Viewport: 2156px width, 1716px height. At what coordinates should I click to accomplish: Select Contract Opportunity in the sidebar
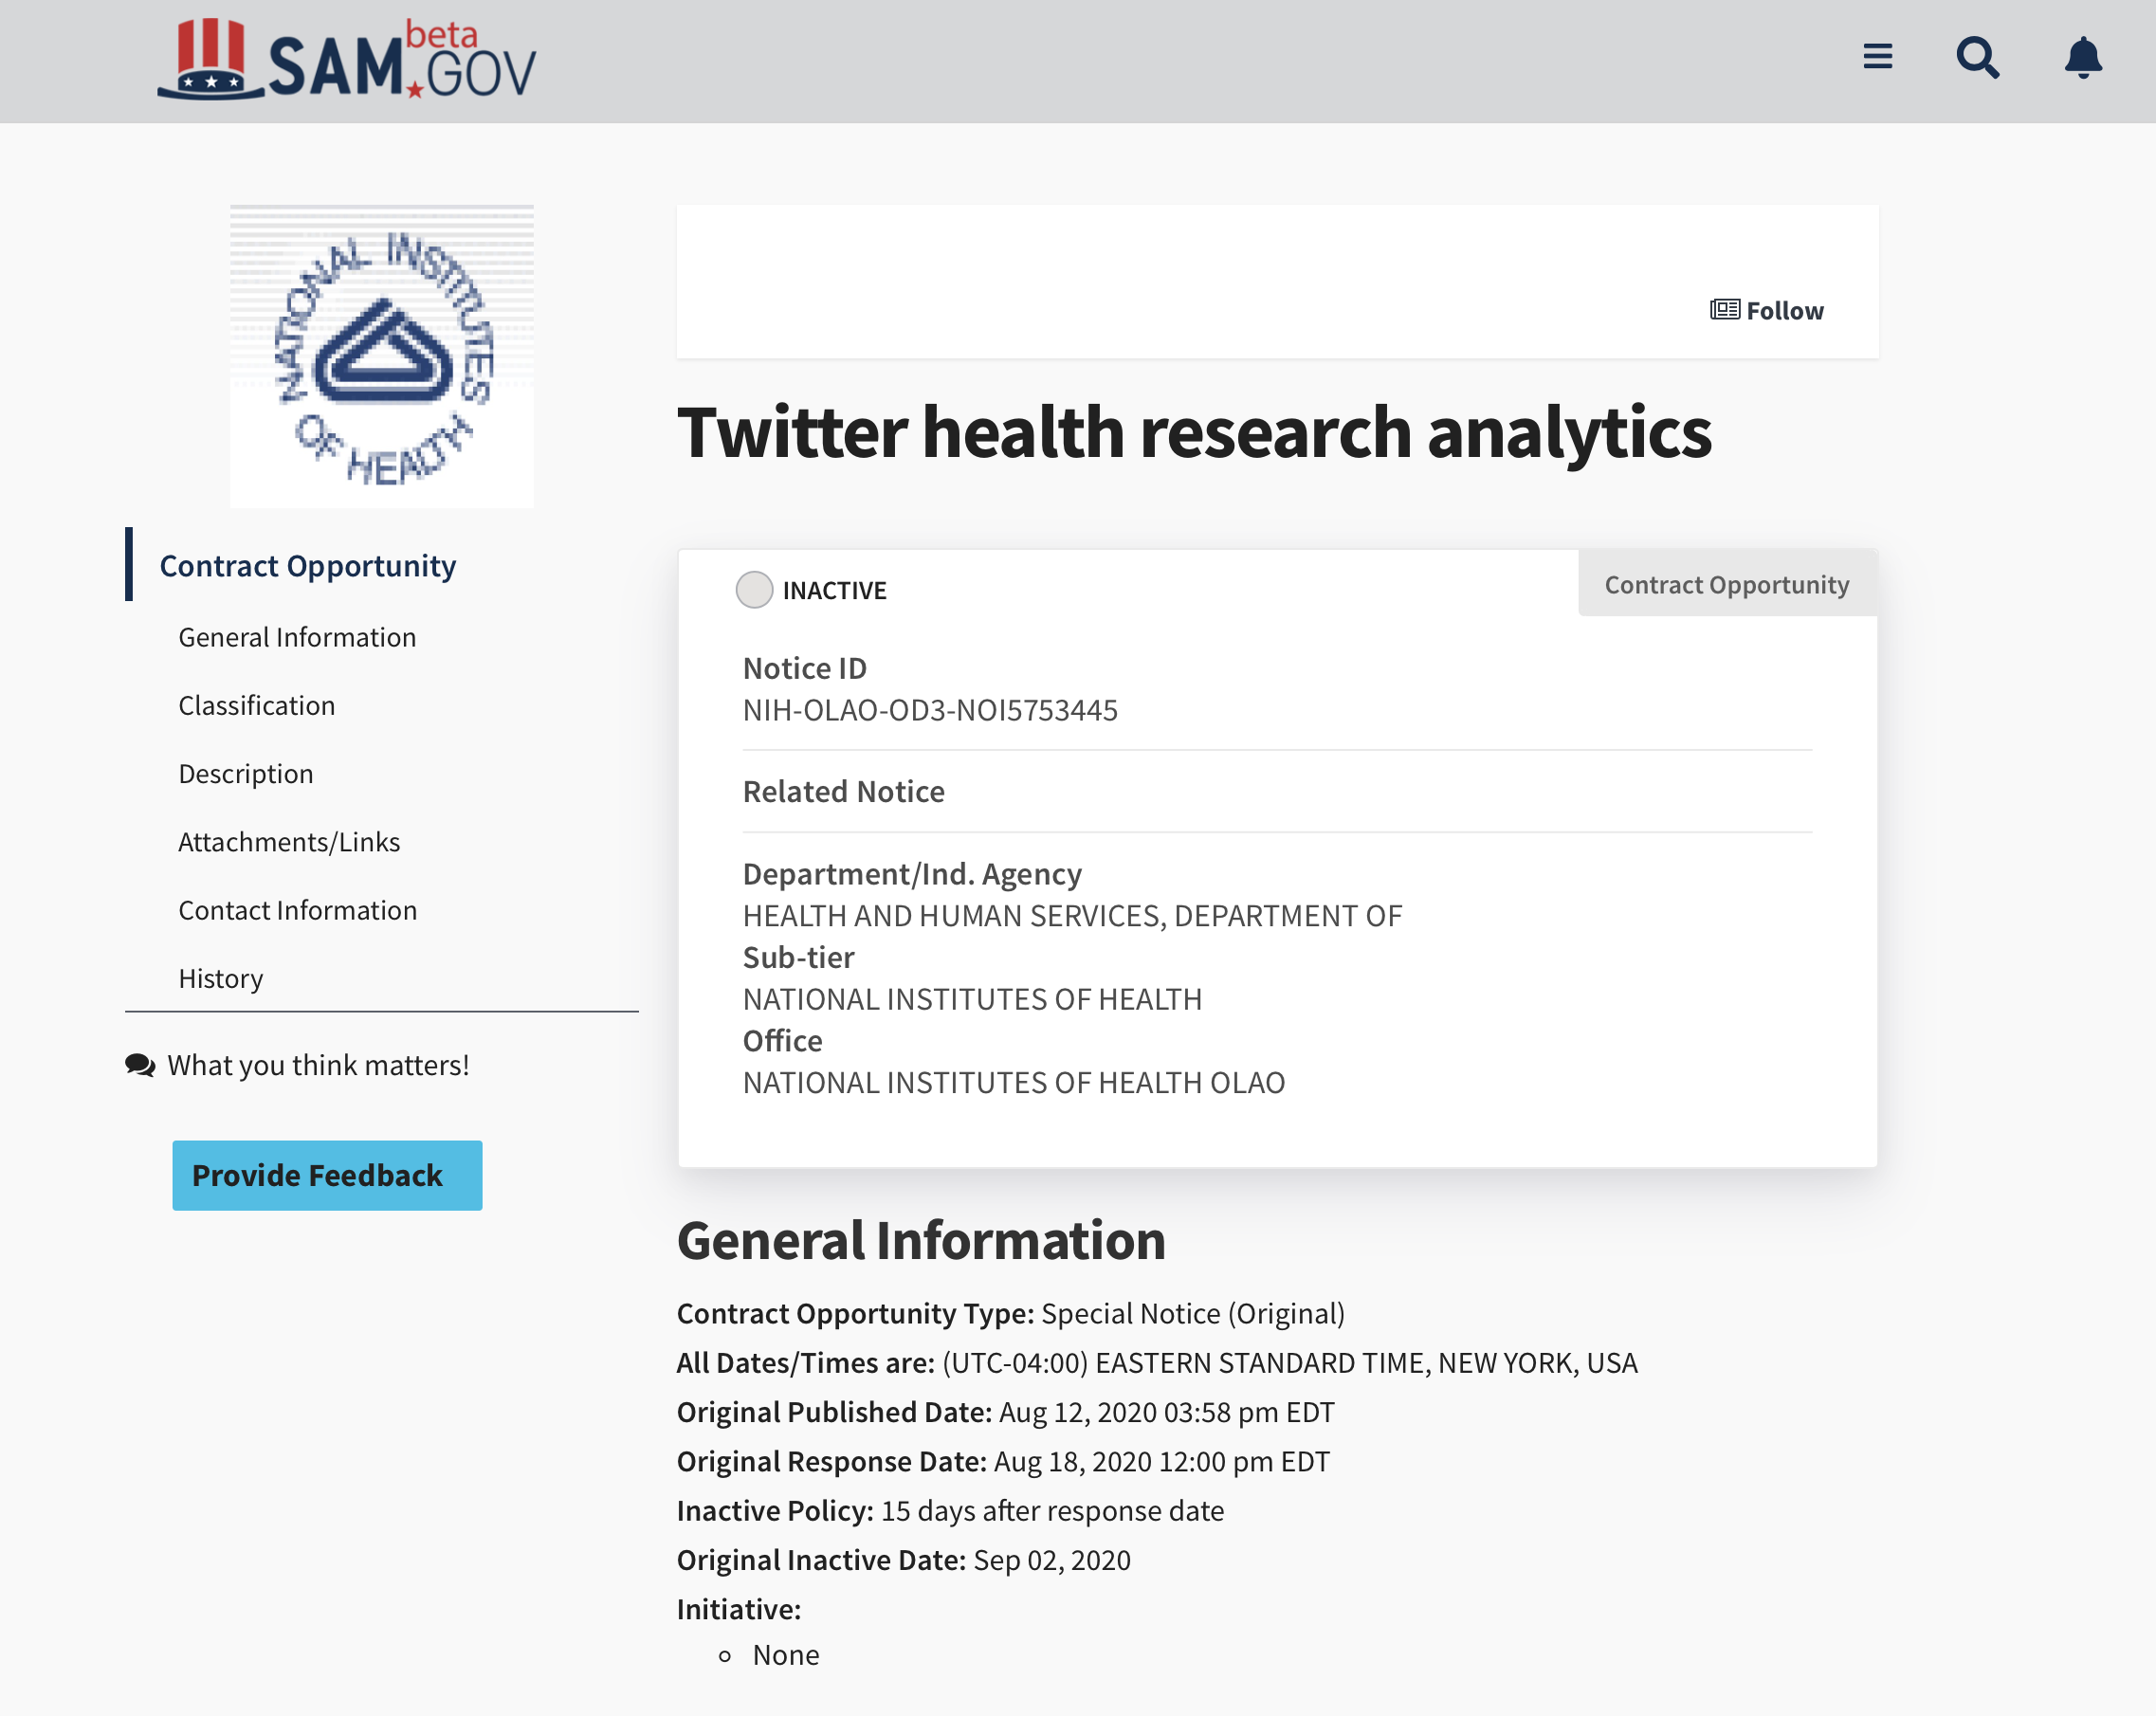click(307, 566)
